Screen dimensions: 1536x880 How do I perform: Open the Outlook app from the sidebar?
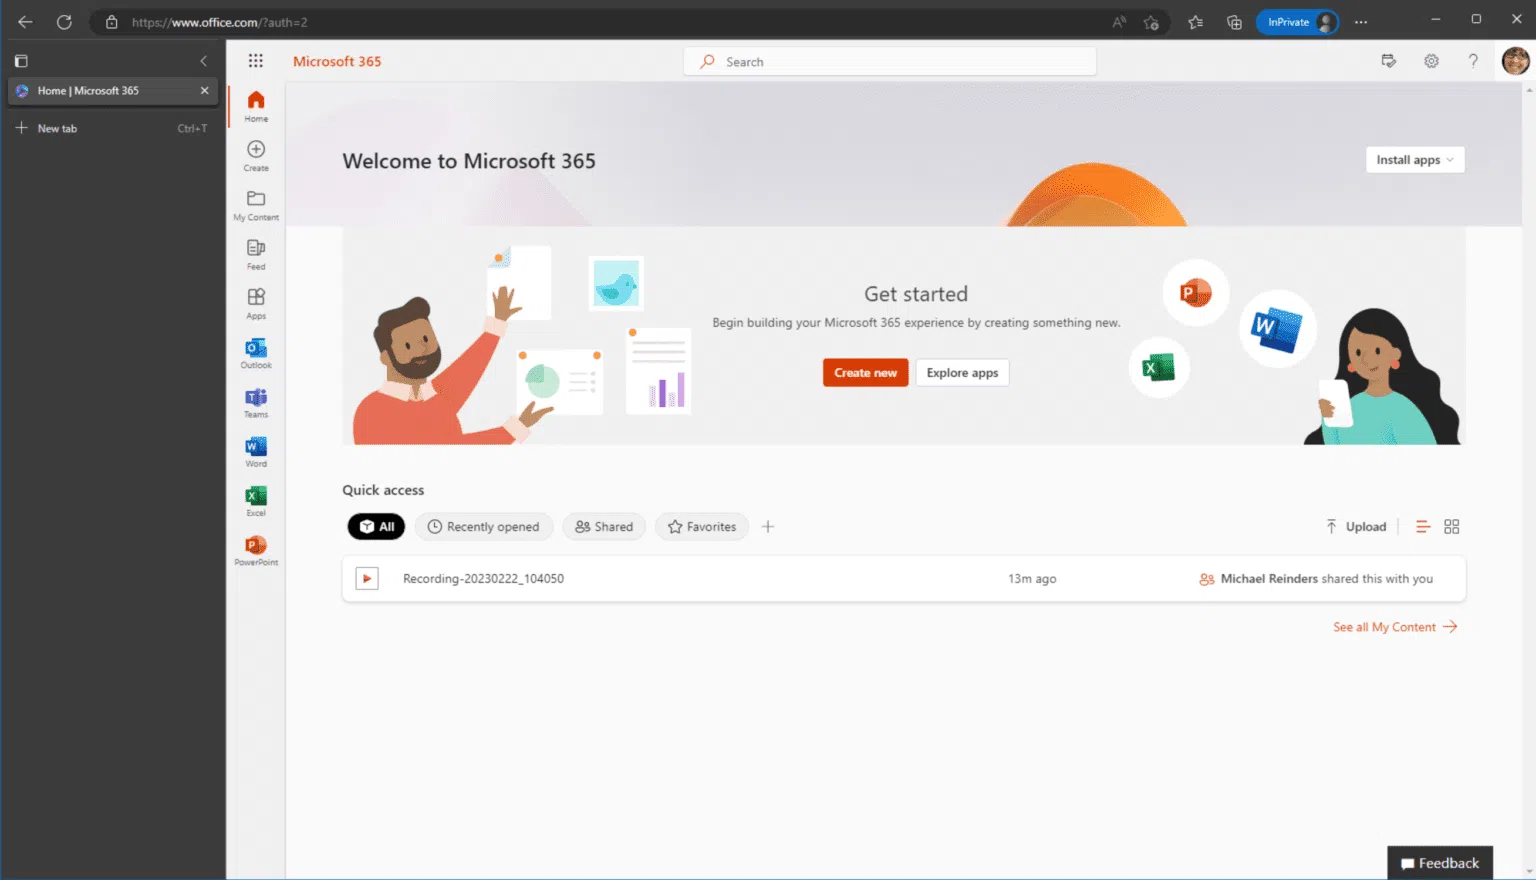[x=255, y=351]
